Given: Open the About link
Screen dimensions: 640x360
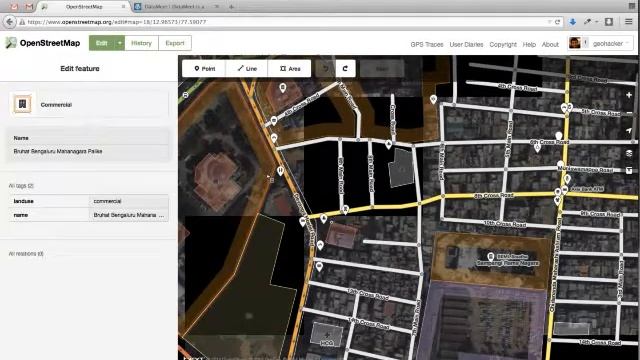Looking at the screenshot, I should pos(550,44).
